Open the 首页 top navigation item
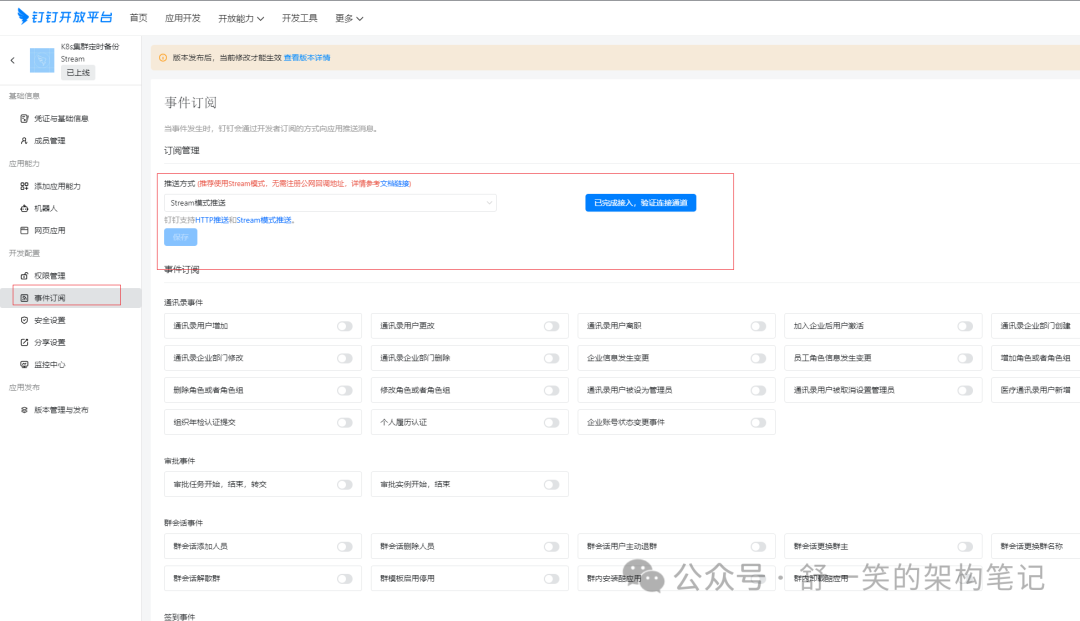Screen dimensions: 1080x621 [138, 18]
